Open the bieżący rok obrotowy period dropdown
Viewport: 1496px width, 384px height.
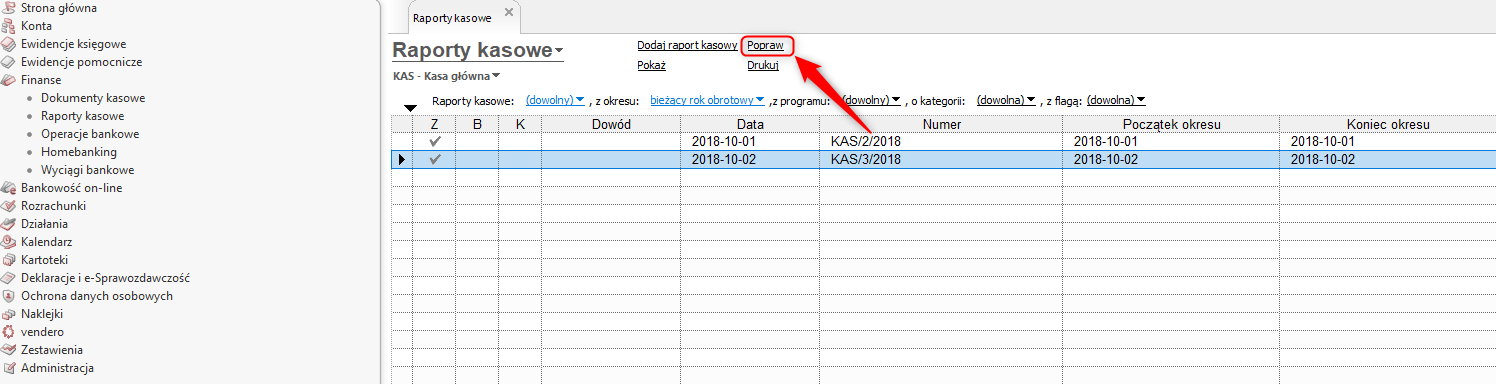[708, 100]
